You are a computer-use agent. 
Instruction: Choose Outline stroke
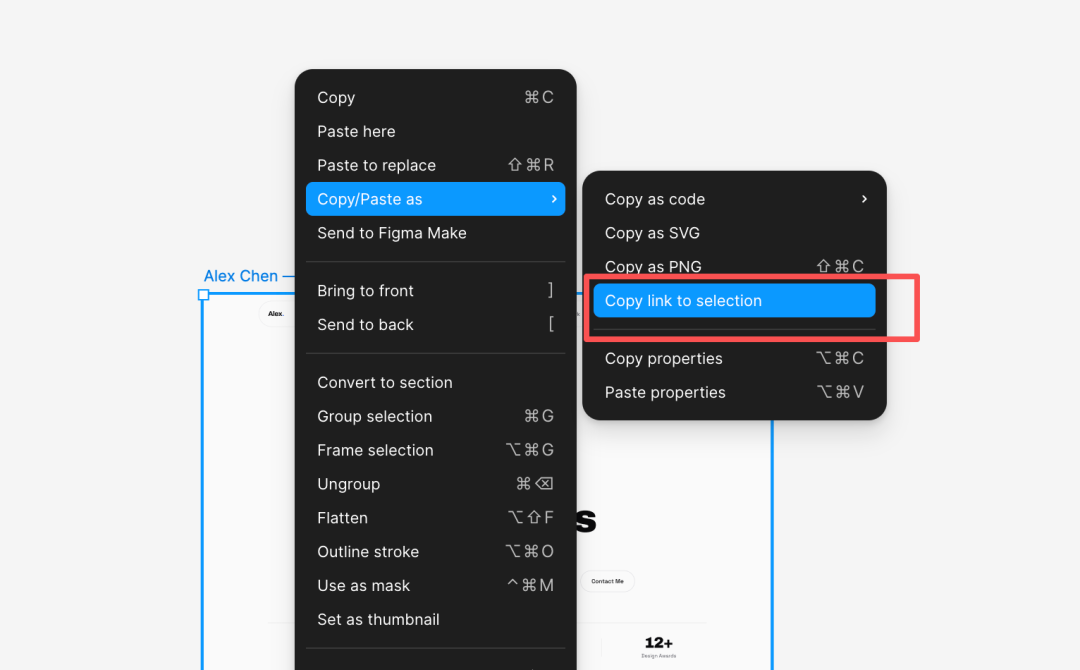click(435, 552)
